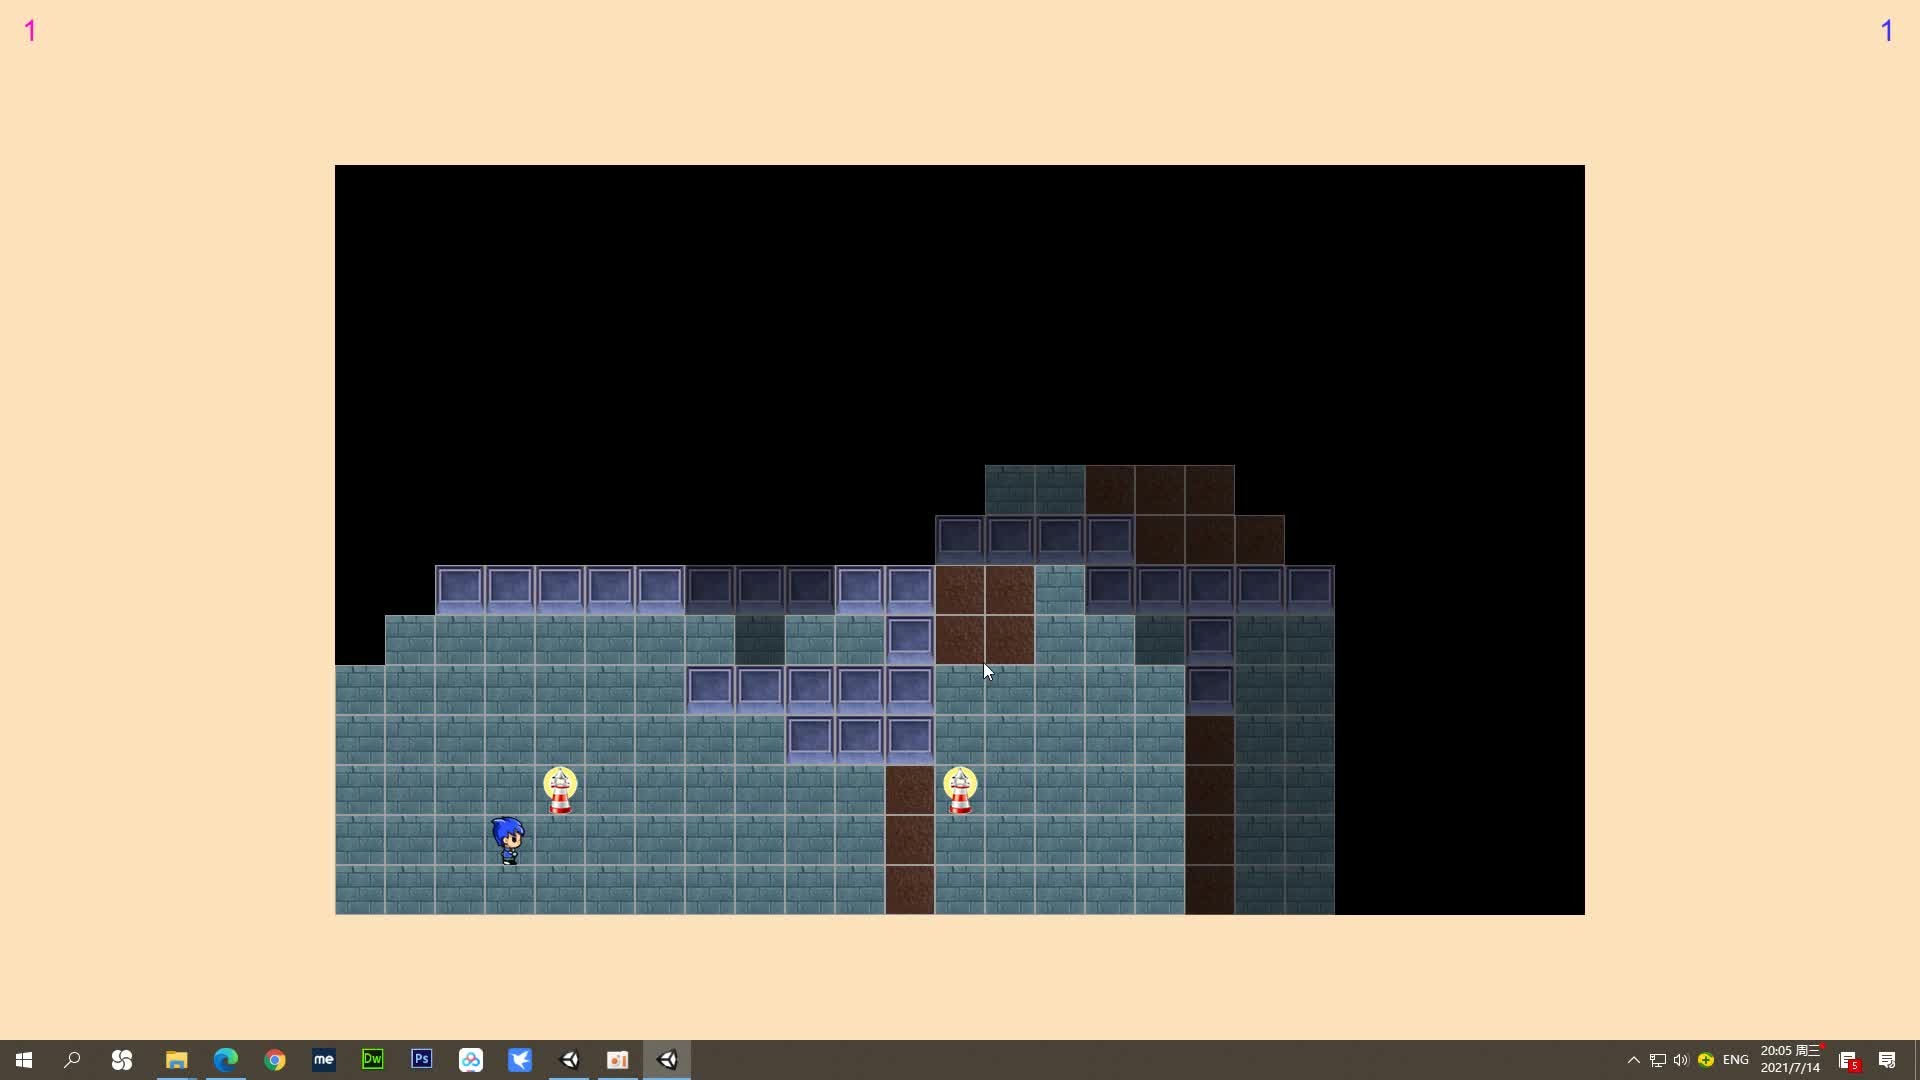Switch to active Unity window in taskbar
1920x1080 pixels.
(667, 1059)
